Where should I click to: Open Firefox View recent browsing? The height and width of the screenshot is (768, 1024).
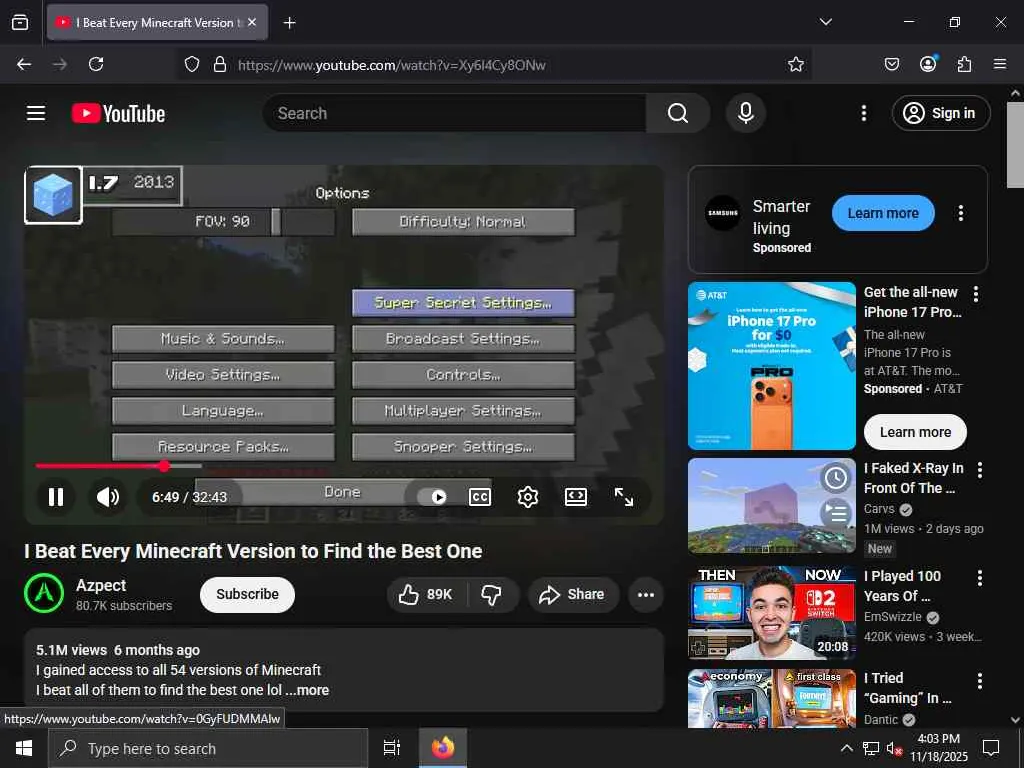pos(20,22)
